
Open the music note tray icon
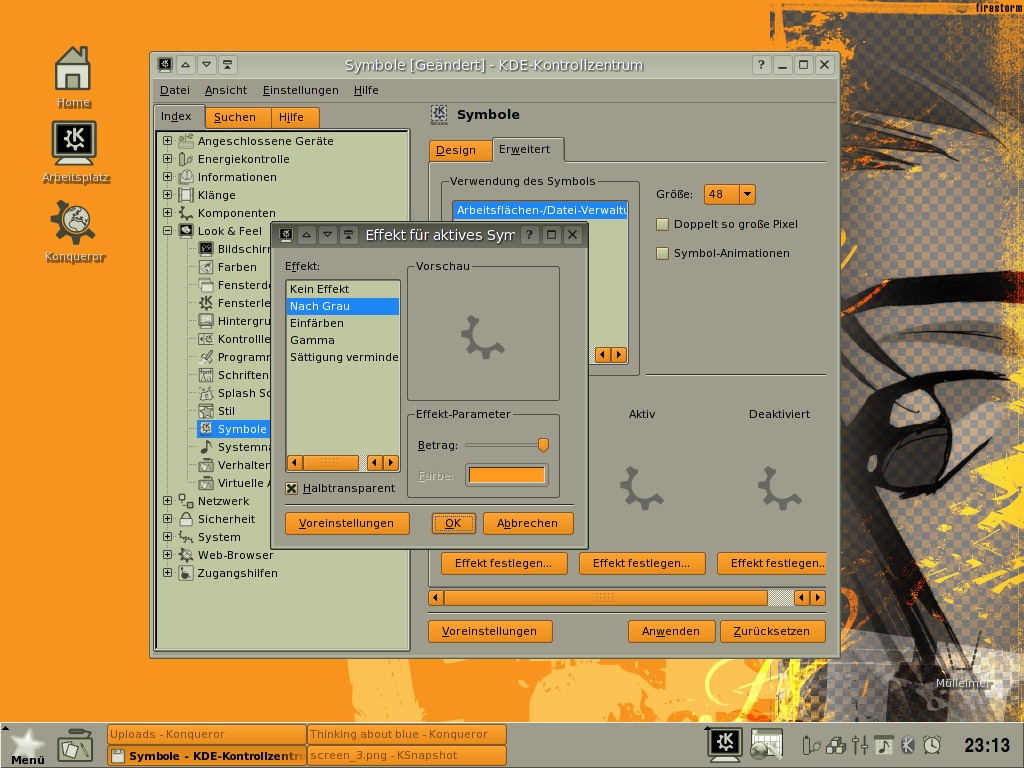coord(884,744)
